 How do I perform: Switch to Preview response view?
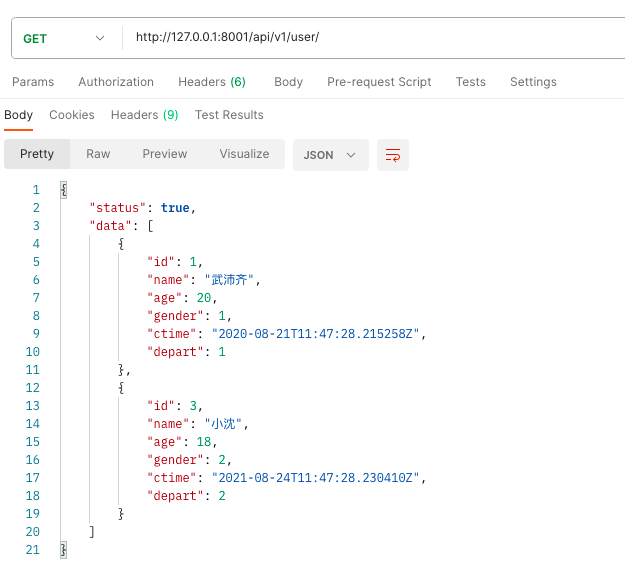[165, 154]
